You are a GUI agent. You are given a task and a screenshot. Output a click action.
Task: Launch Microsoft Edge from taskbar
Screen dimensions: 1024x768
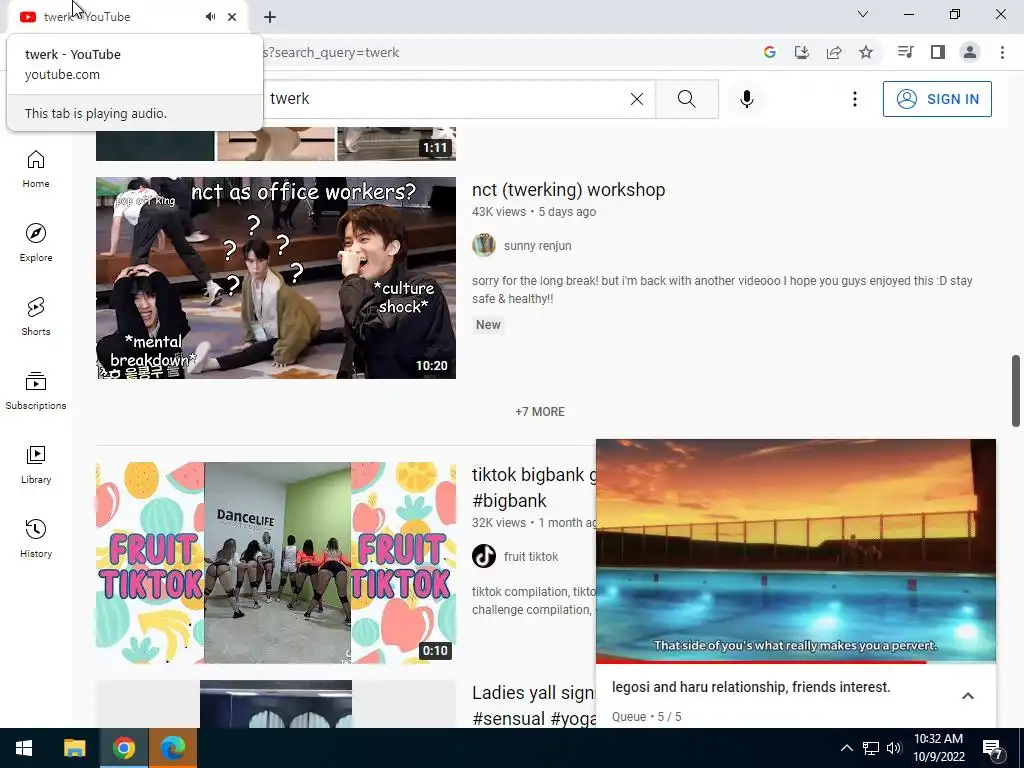(x=172, y=748)
